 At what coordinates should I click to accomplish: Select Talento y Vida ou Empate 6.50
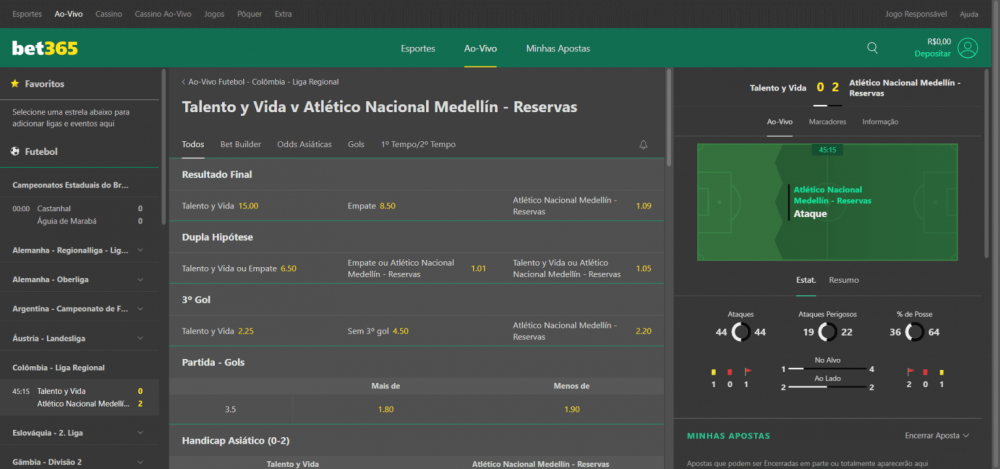[x=251, y=269]
